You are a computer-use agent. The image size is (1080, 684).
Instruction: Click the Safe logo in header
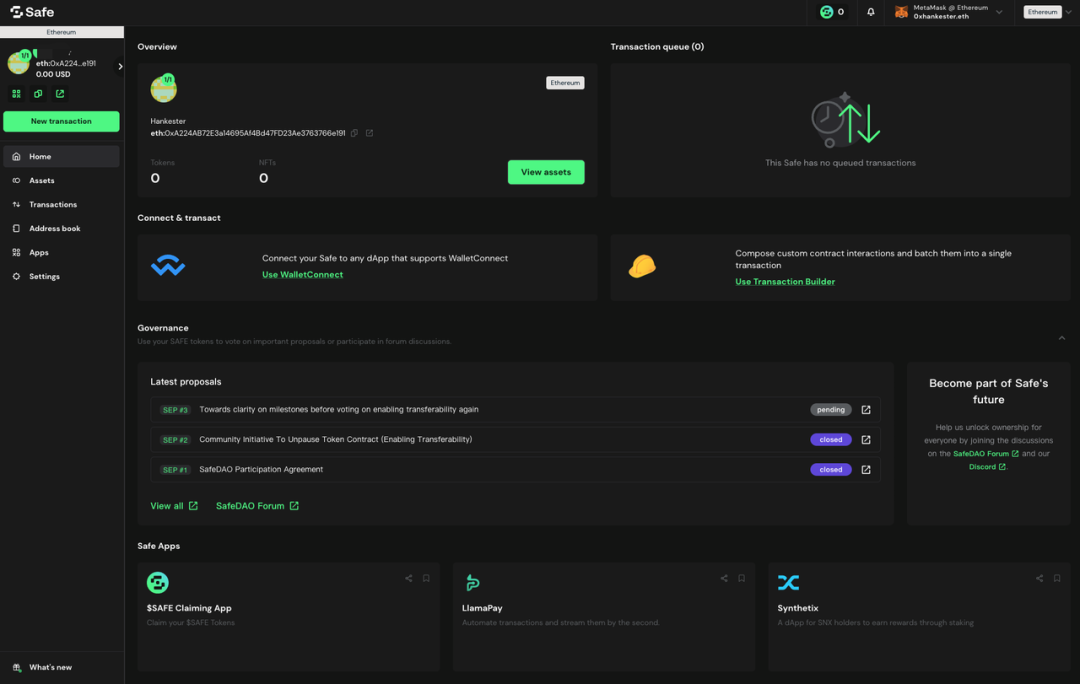point(32,12)
